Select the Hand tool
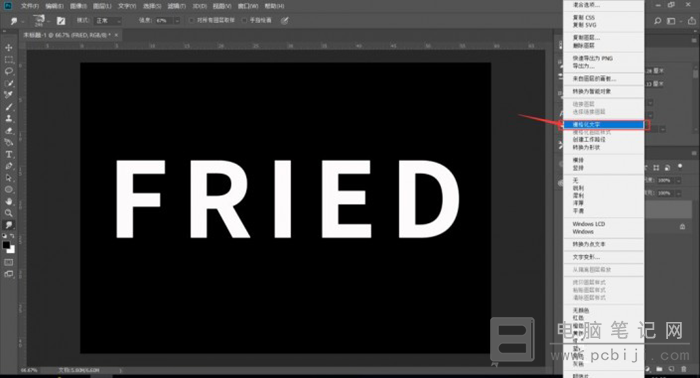This screenshot has width=700, height=378. (x=8, y=201)
